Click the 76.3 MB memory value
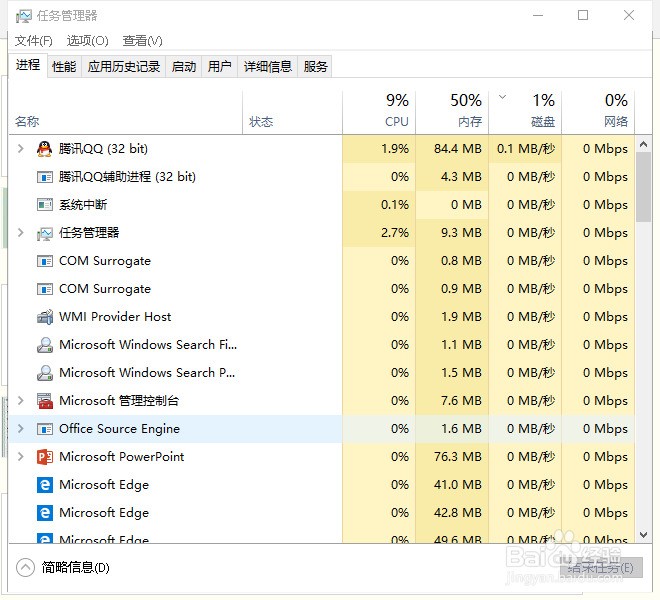Viewport: 660px width, 600px height. [458, 457]
